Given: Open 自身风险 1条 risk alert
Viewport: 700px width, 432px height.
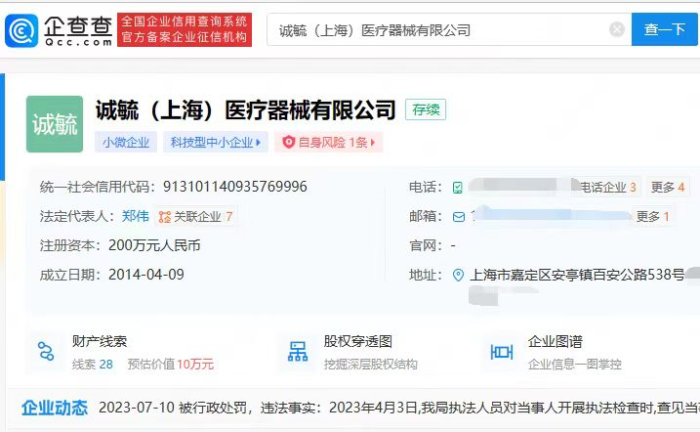Looking at the screenshot, I should pos(329,142).
